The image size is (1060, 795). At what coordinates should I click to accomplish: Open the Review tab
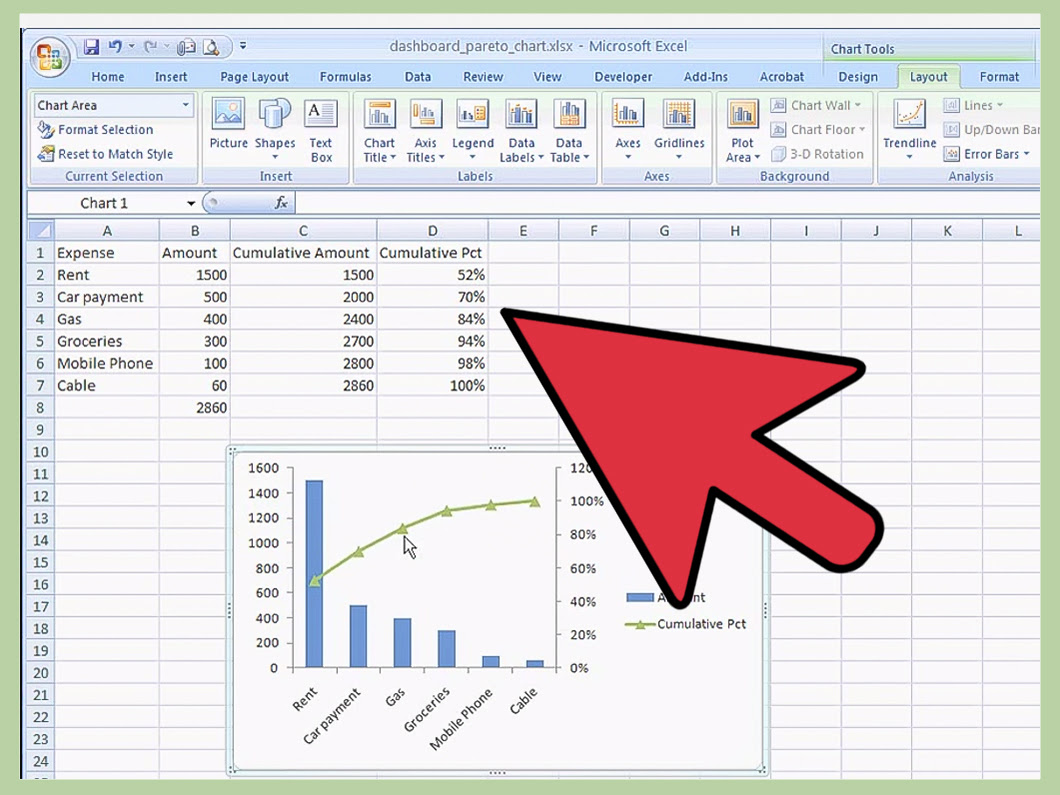[x=483, y=77]
